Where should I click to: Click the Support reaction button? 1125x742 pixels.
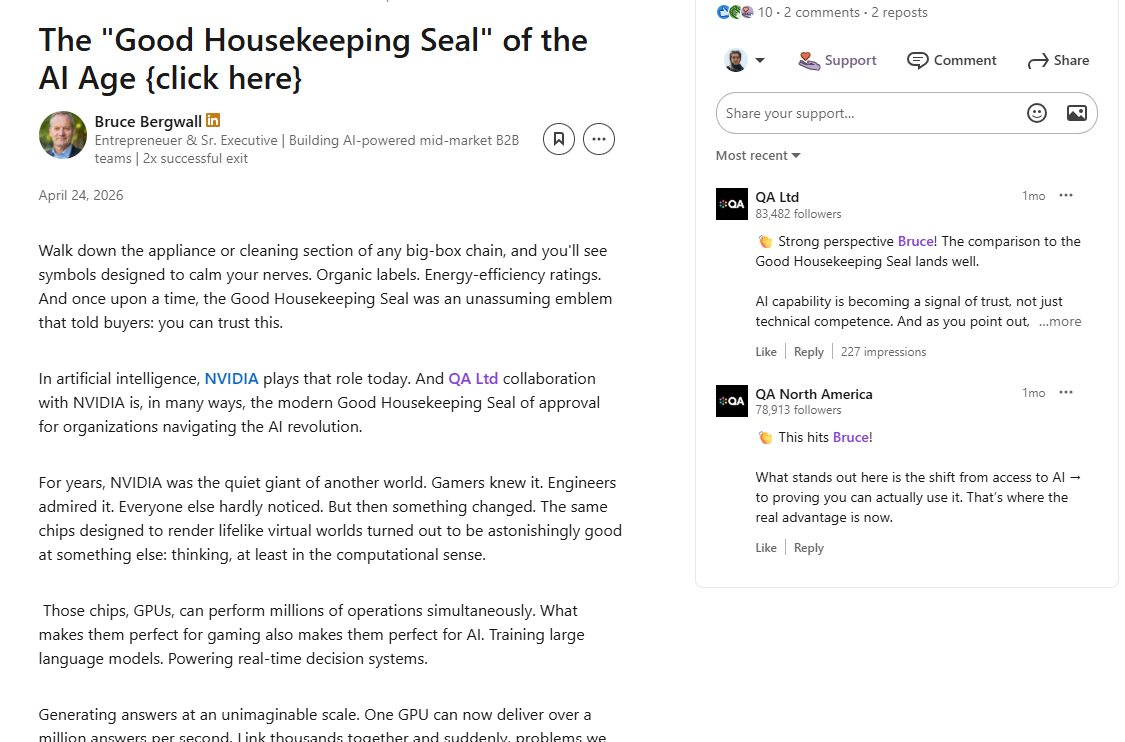[x=837, y=61]
